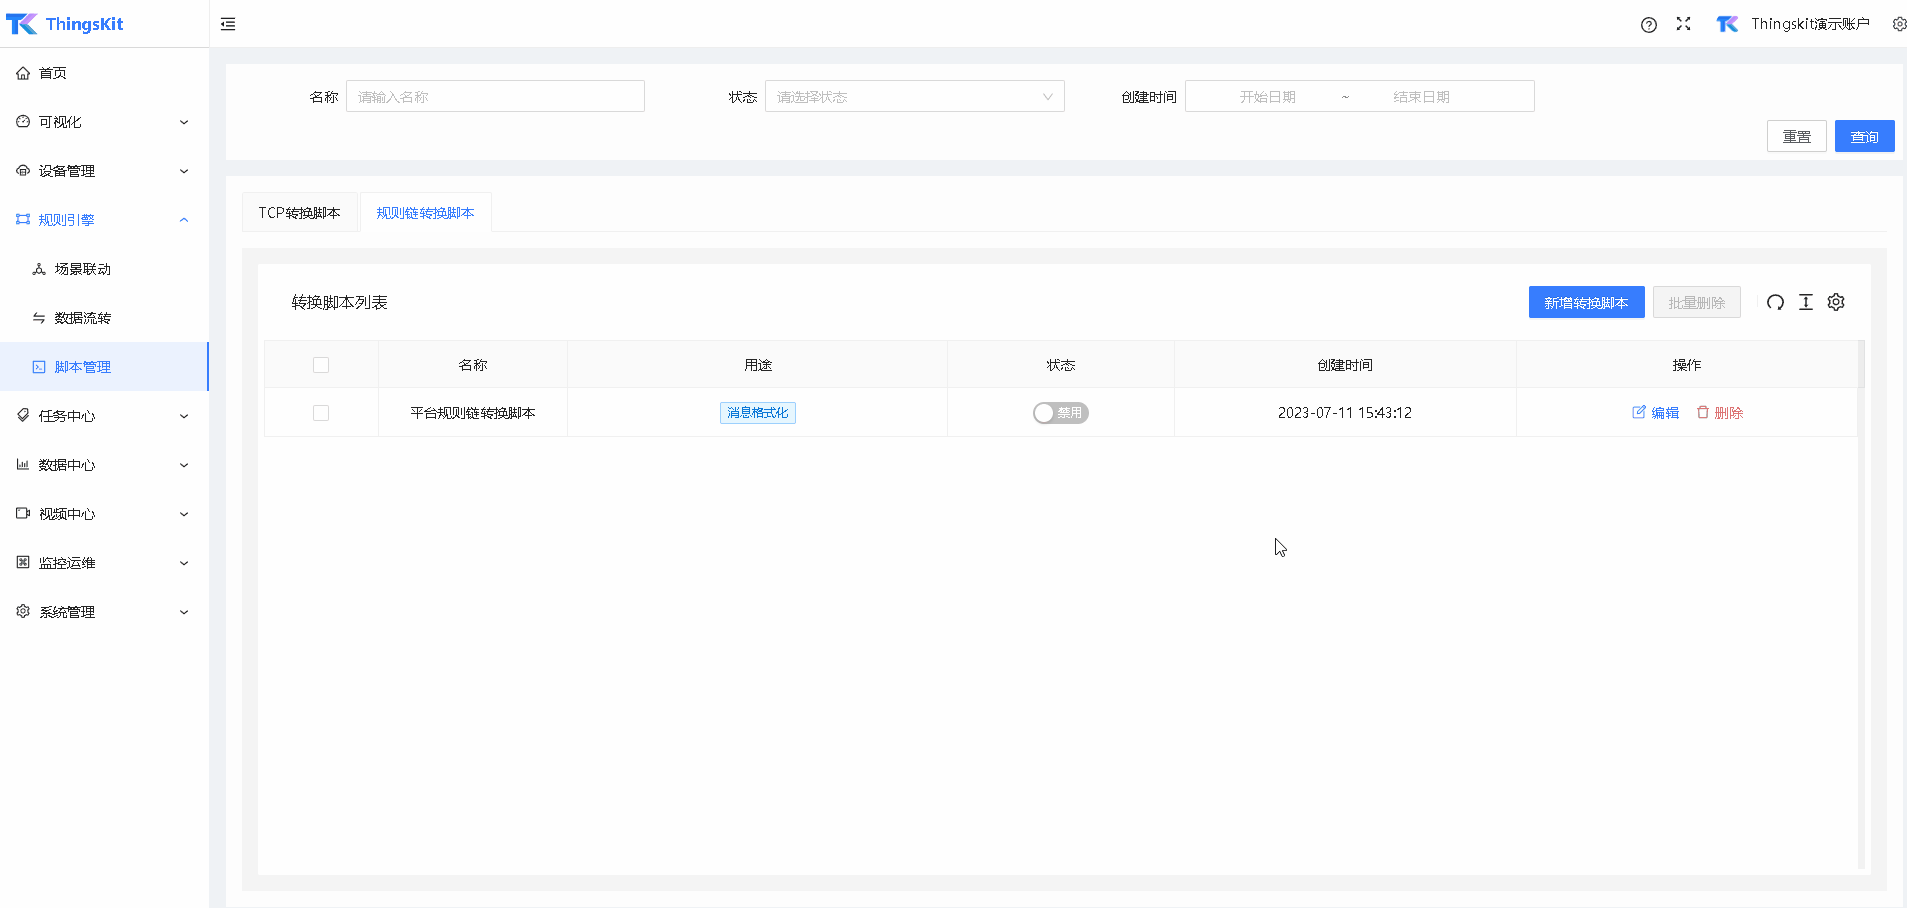
Task: Click the 新增转换脚本 button
Action: (1586, 303)
